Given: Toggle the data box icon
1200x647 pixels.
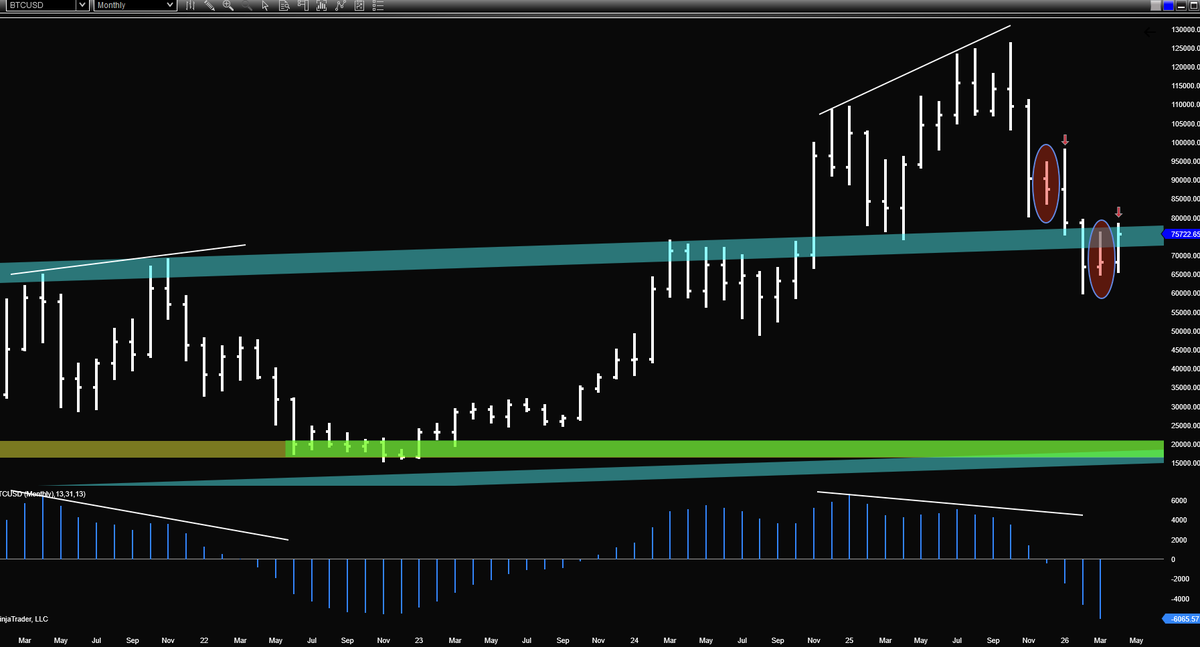Looking at the screenshot, I should click(284, 5).
